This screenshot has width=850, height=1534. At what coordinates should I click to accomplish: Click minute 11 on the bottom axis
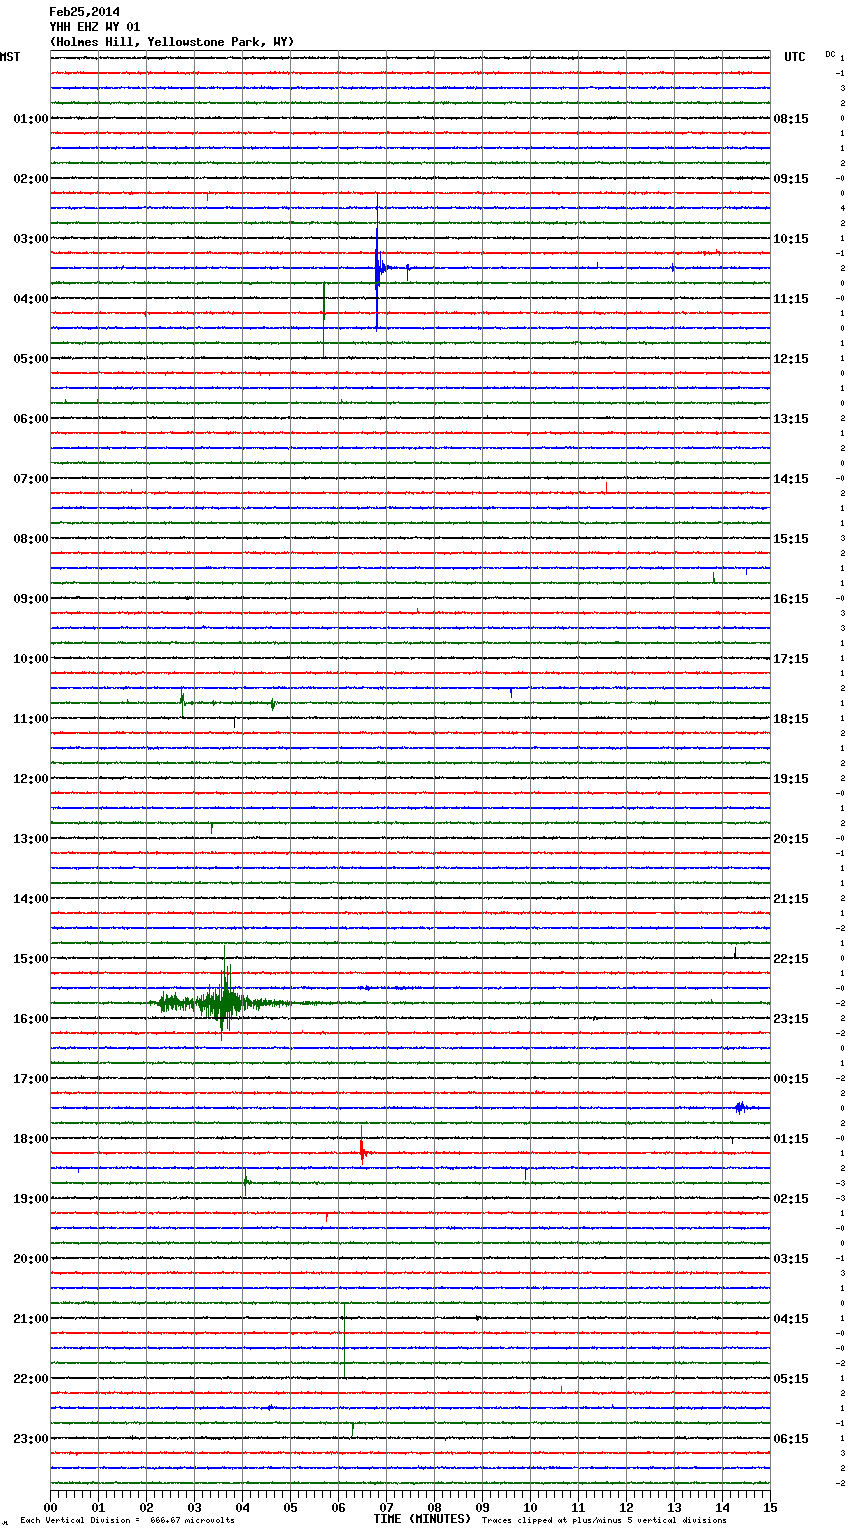578,1507
